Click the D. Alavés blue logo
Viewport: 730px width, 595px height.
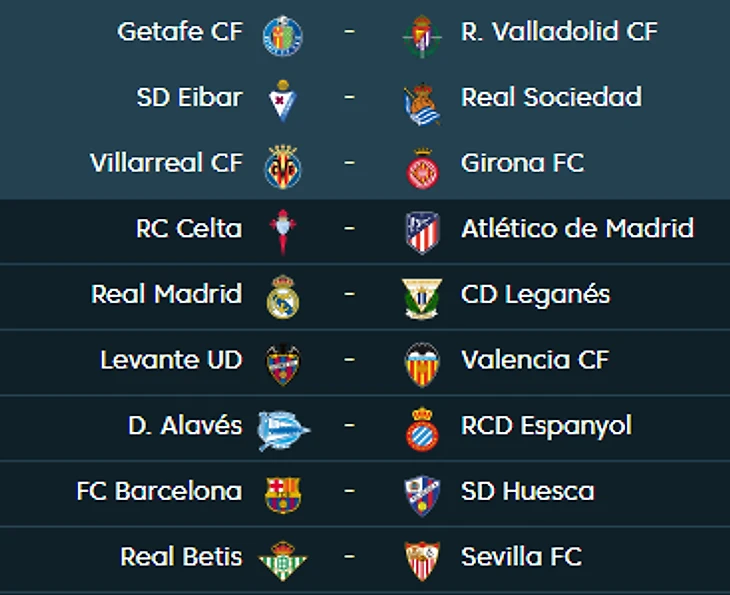(284, 431)
